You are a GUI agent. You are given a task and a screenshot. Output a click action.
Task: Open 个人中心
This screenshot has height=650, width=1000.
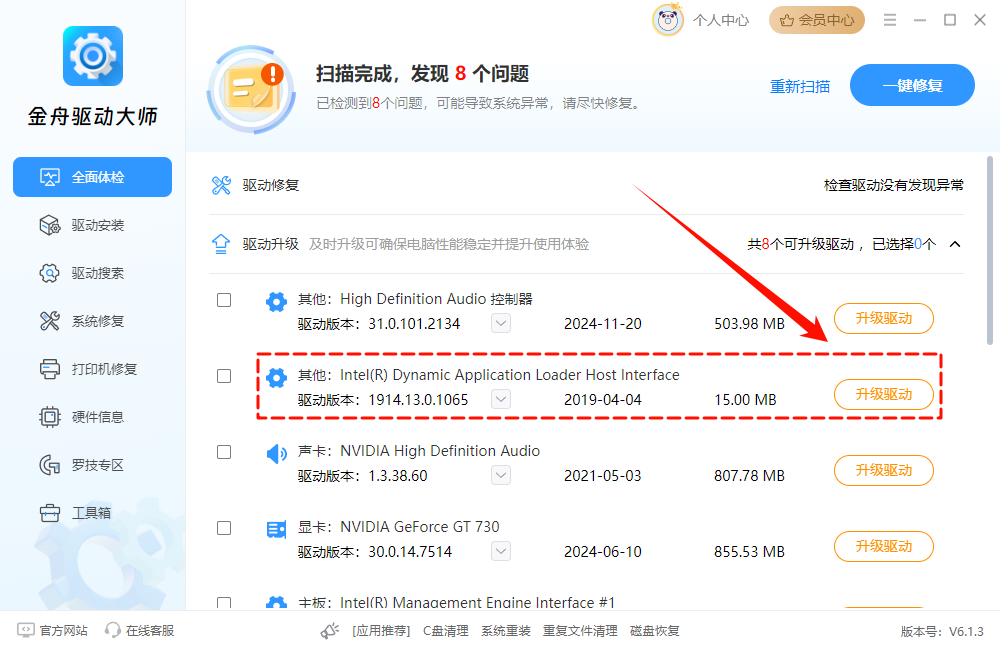click(721, 20)
